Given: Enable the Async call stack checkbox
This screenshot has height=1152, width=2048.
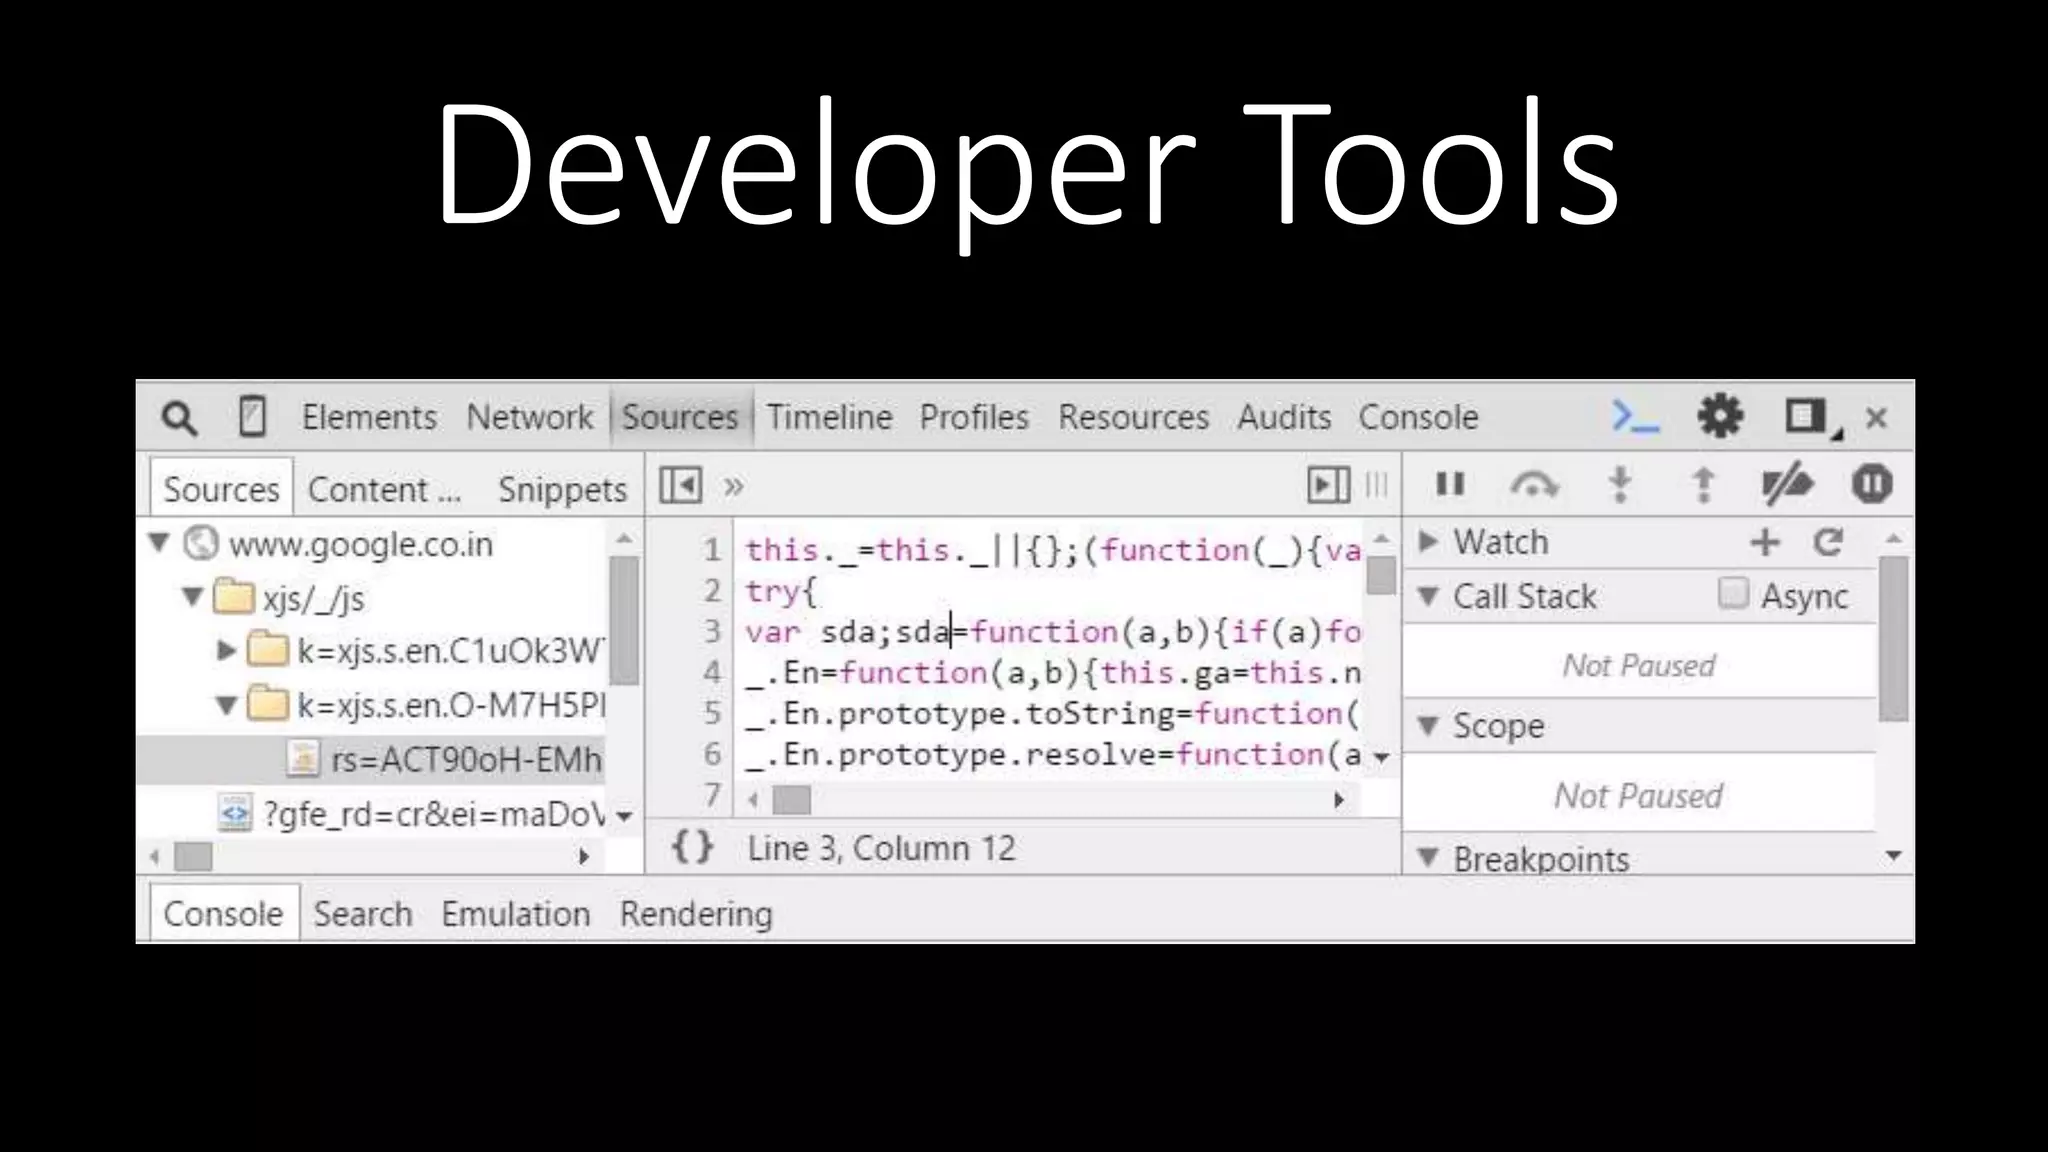Looking at the screenshot, I should click(x=1733, y=594).
